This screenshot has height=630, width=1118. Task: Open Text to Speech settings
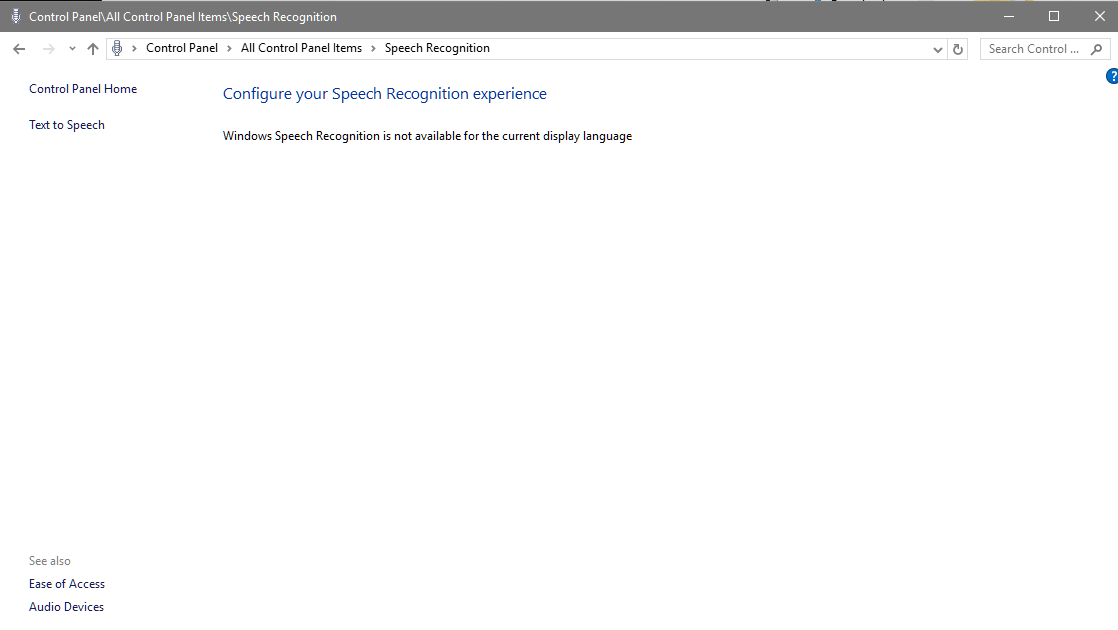[x=67, y=125]
